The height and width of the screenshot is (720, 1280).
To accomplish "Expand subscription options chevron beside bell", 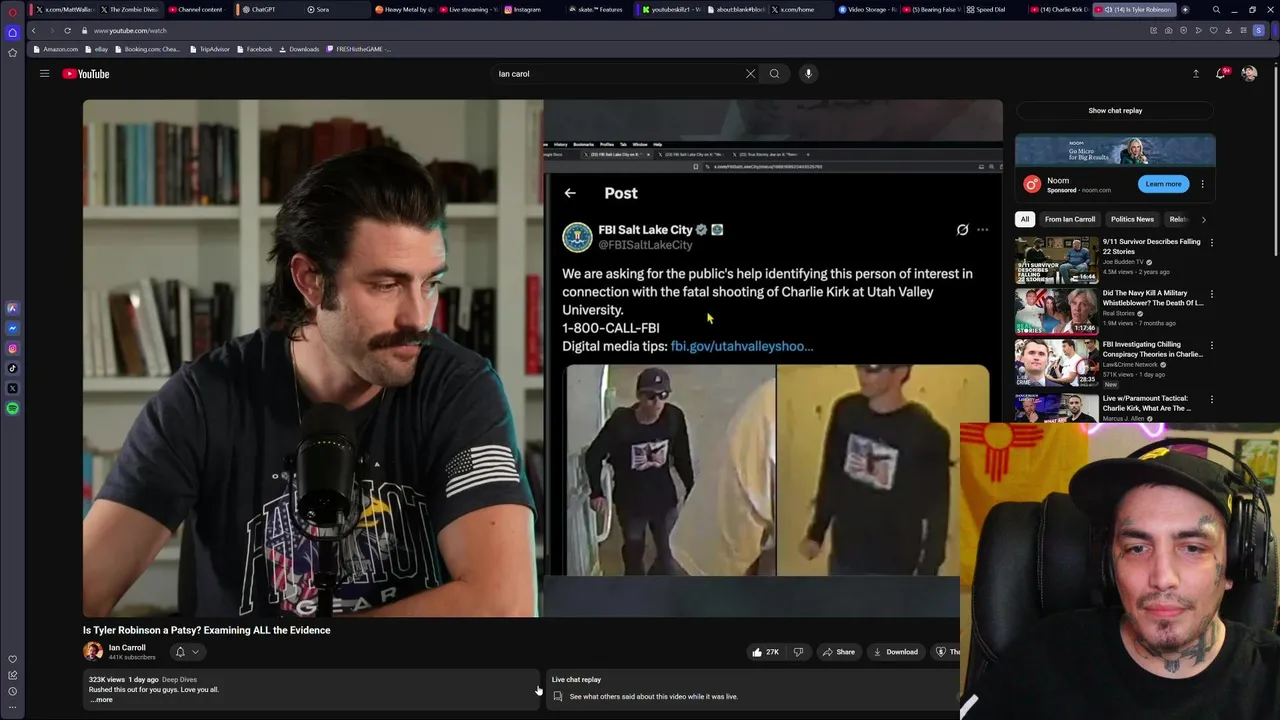I will coord(195,652).
